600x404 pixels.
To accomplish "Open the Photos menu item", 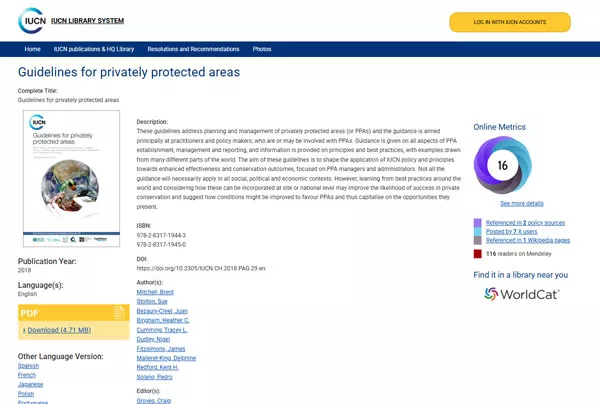I will tap(262, 49).
